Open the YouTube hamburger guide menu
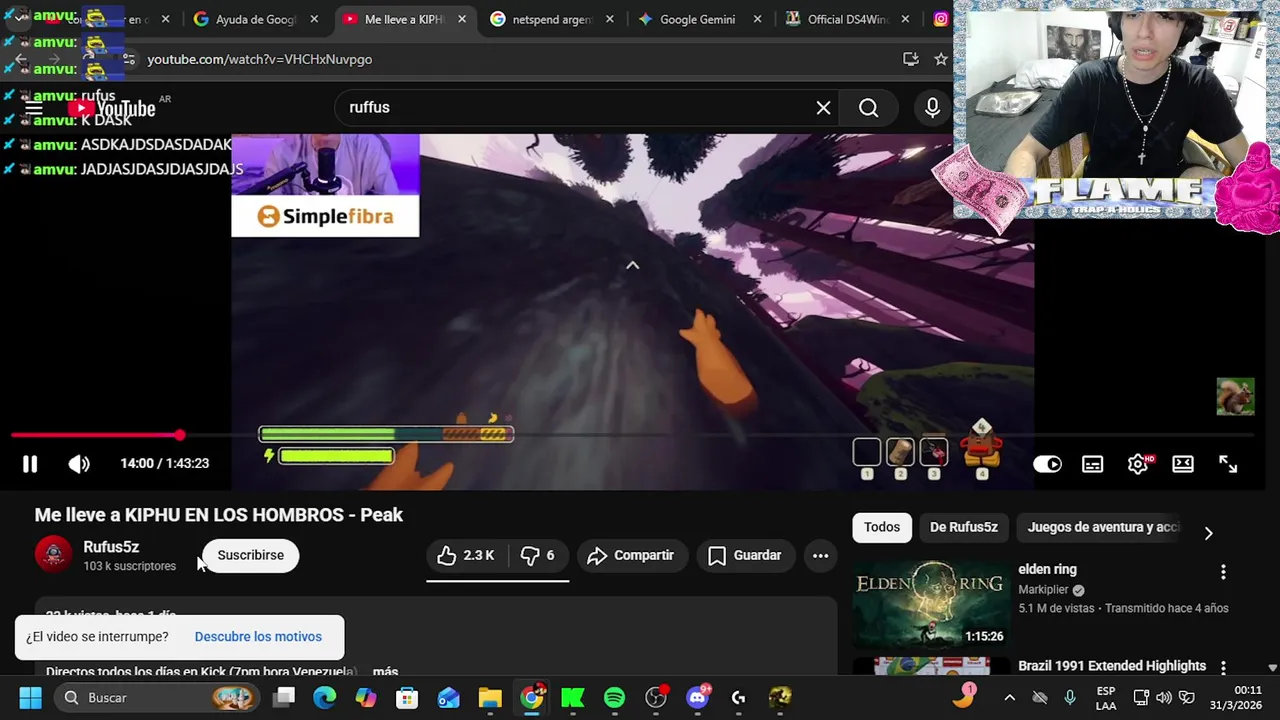This screenshot has width=1280, height=720. (x=33, y=108)
